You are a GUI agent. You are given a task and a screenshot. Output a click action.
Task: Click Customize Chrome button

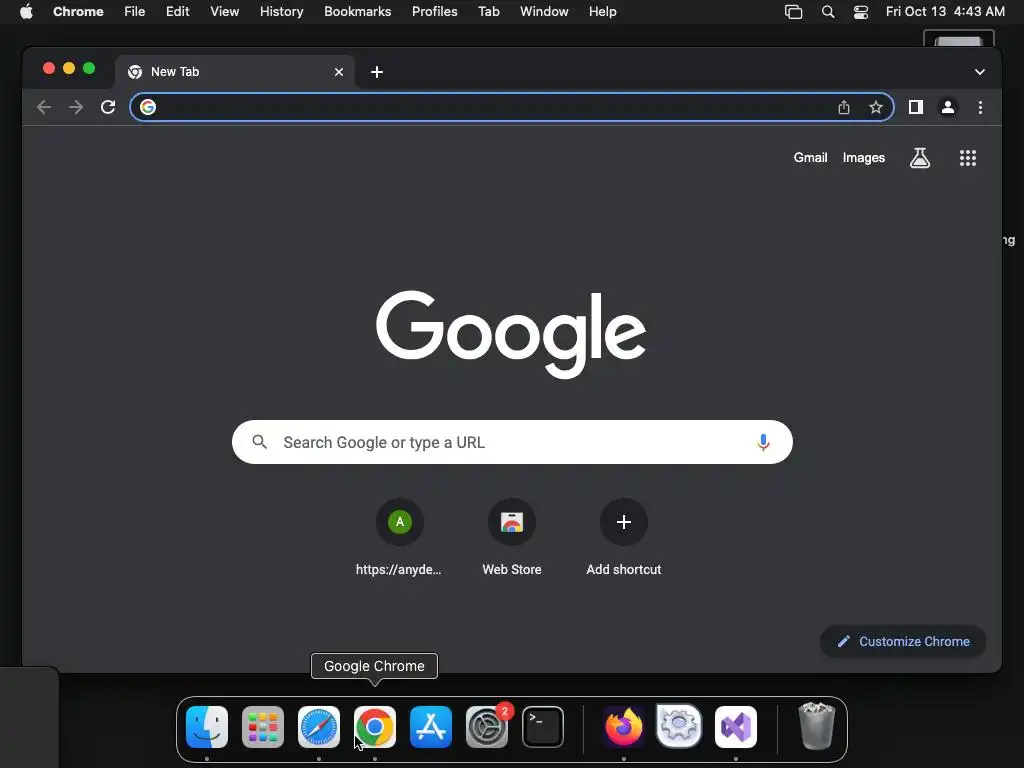tap(903, 641)
